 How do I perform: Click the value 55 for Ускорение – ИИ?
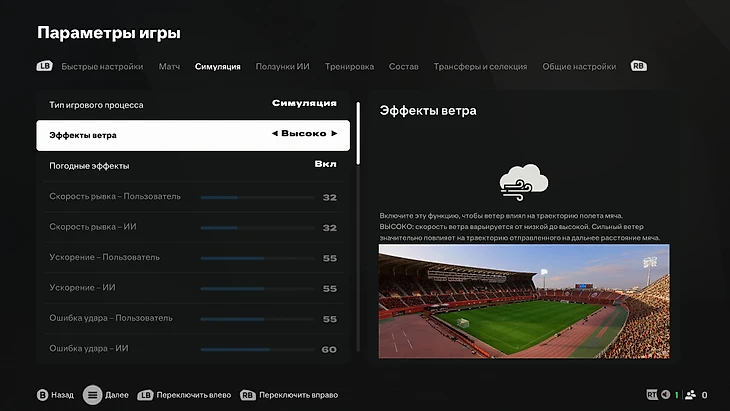[x=330, y=289]
